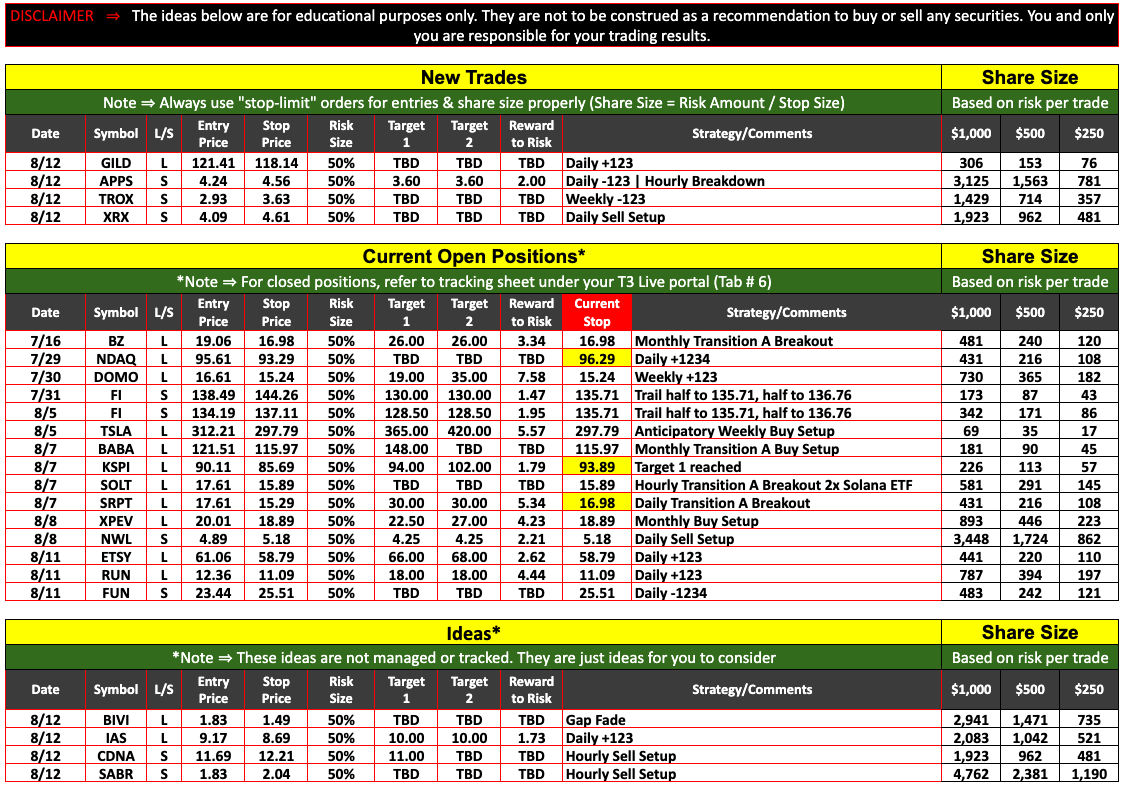Viewport: 1125px width, 799px height.
Task: Click the BABA symbol cell
Action: 116,449
